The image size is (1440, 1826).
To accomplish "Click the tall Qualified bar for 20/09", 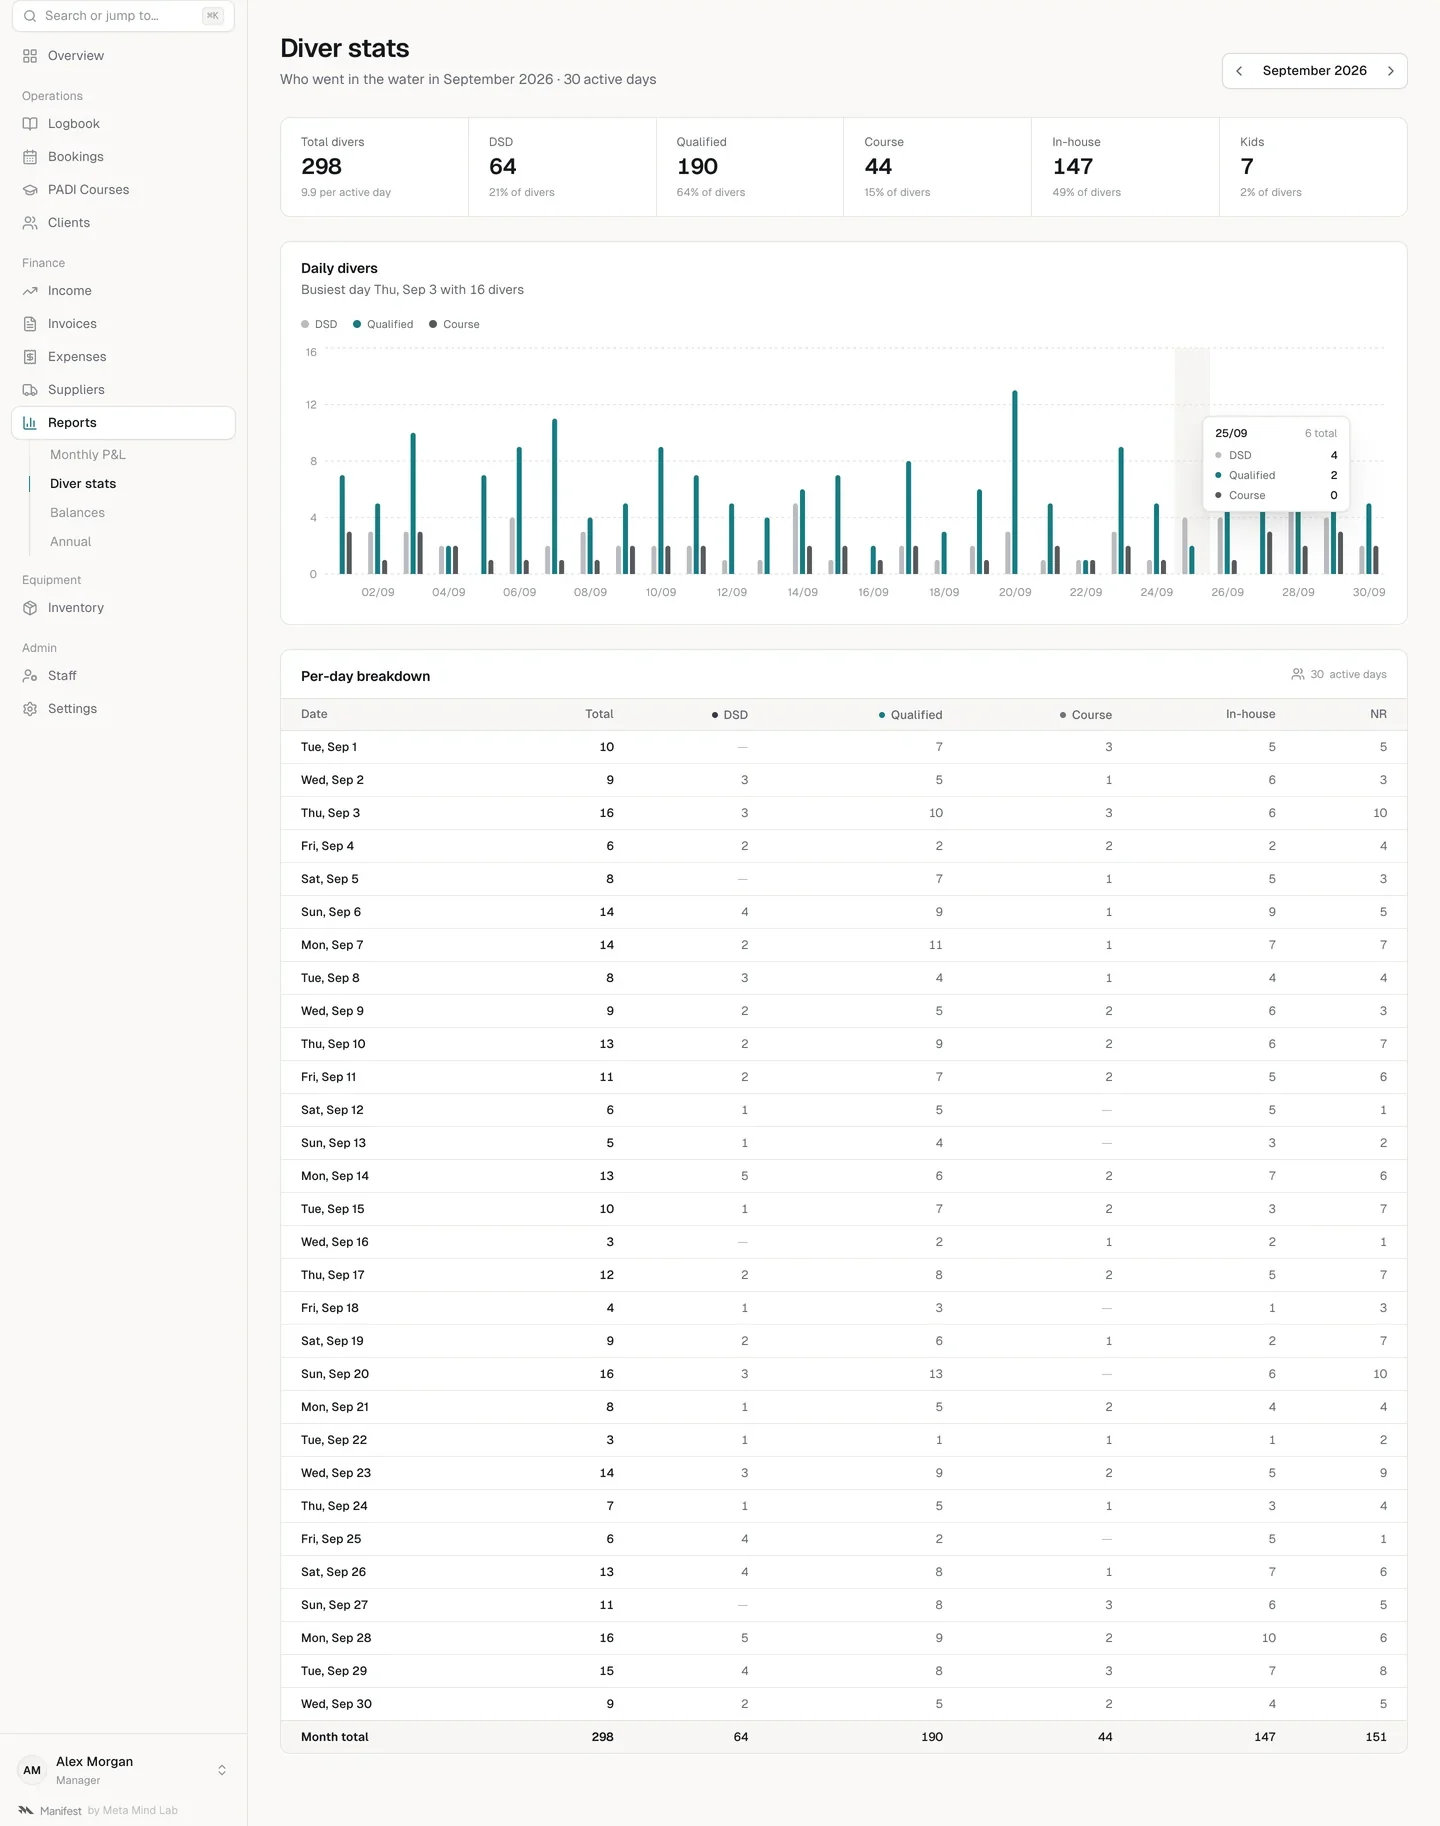I will pos(1015,482).
